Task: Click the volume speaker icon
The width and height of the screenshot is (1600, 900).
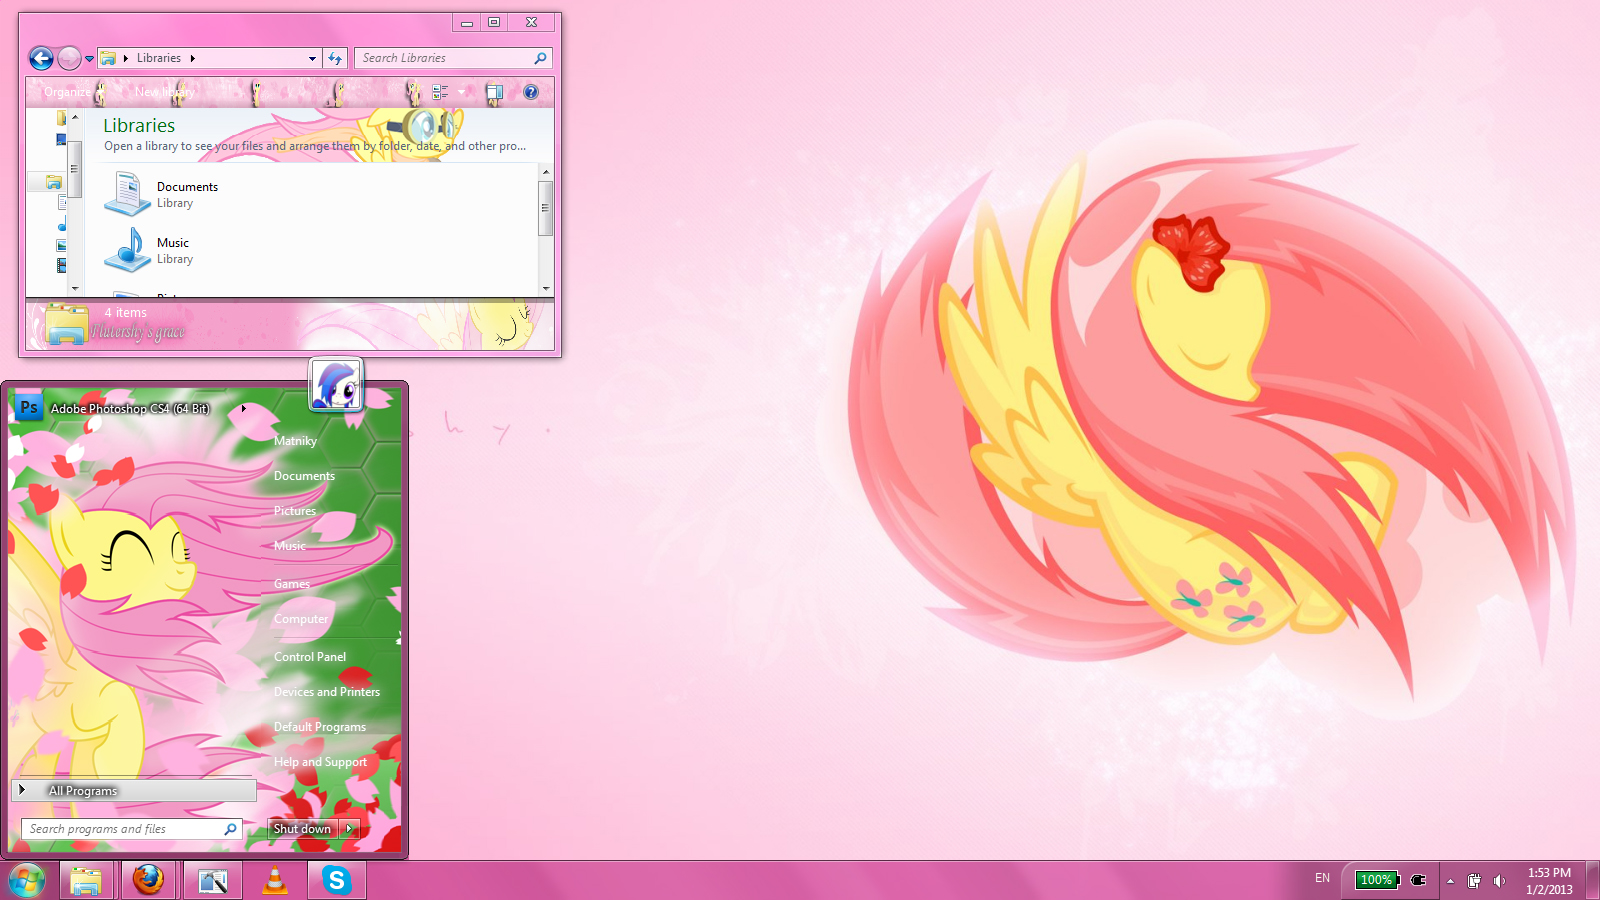Action: 1499,881
